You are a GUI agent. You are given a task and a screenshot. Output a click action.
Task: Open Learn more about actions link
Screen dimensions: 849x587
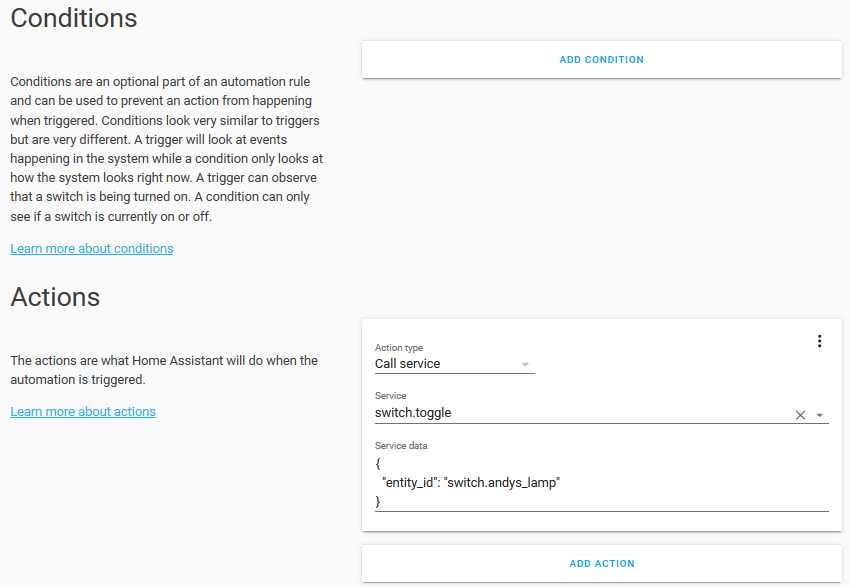tap(83, 411)
